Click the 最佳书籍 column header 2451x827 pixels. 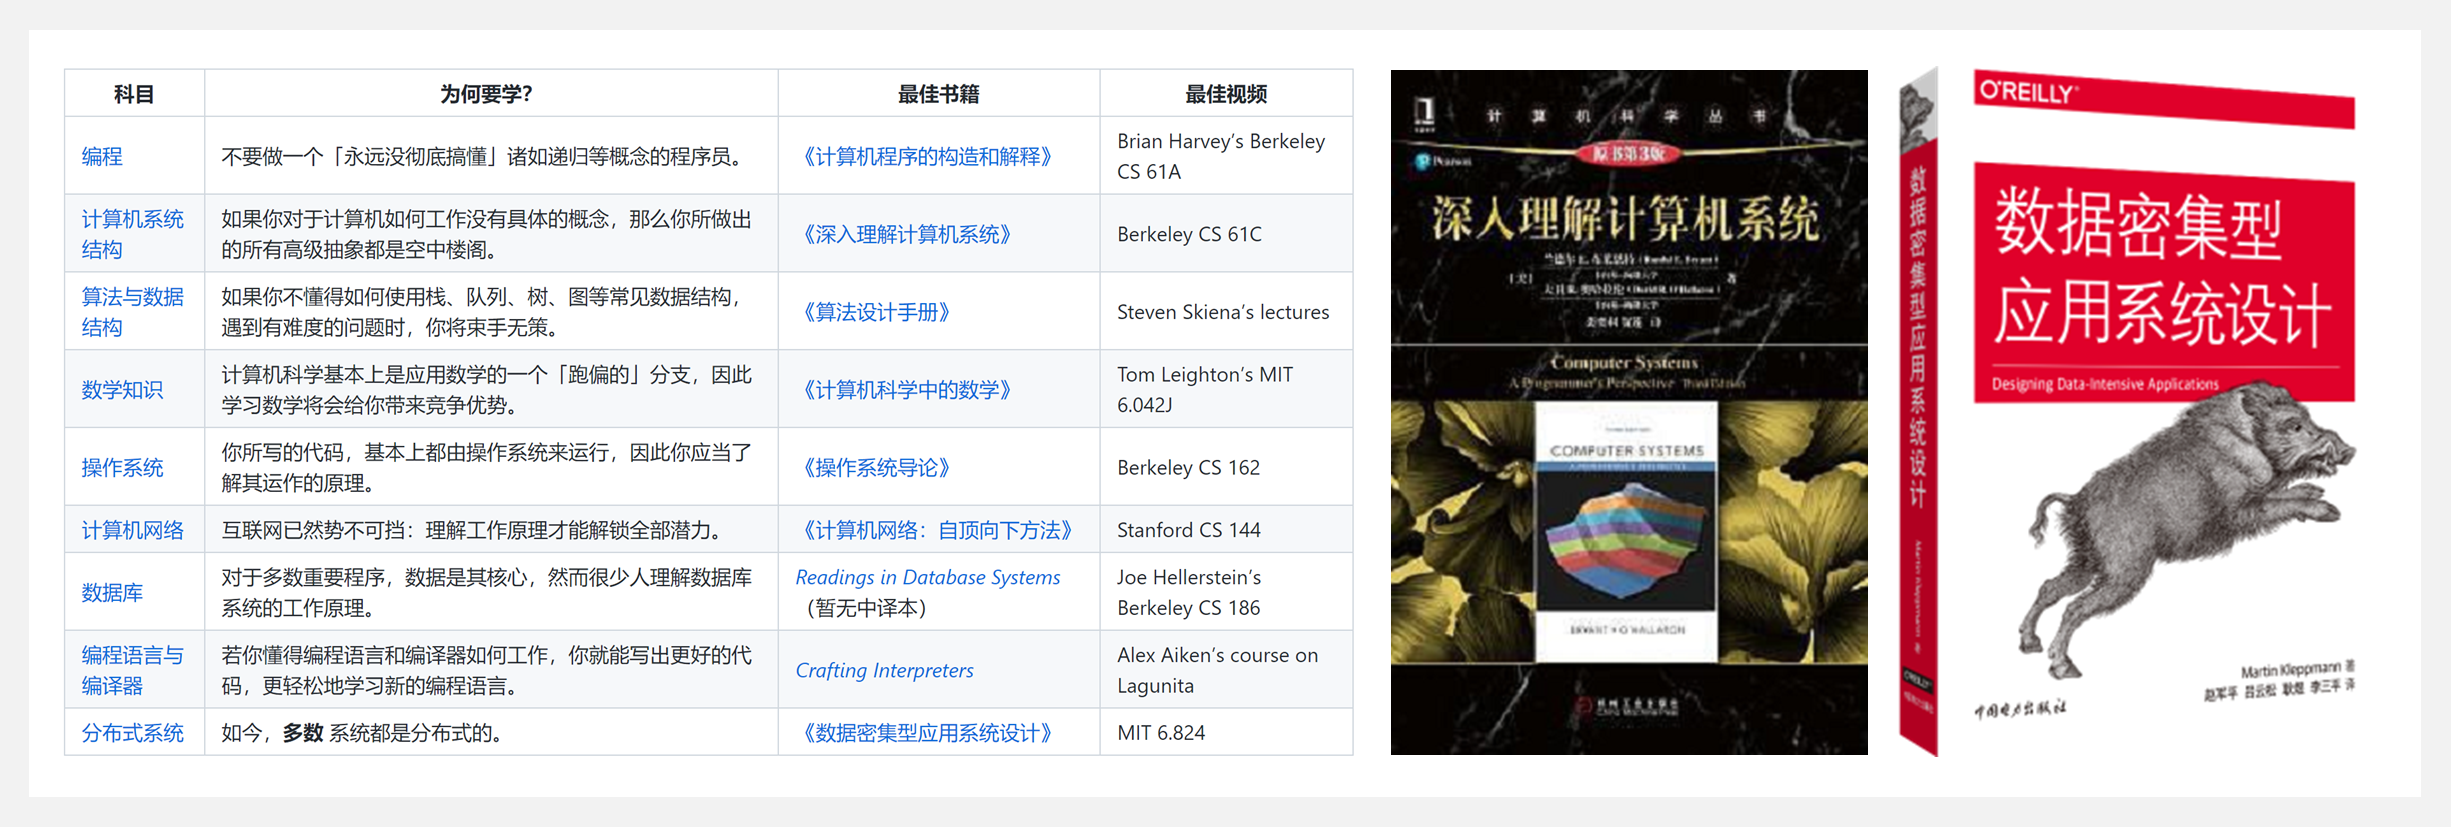[938, 94]
